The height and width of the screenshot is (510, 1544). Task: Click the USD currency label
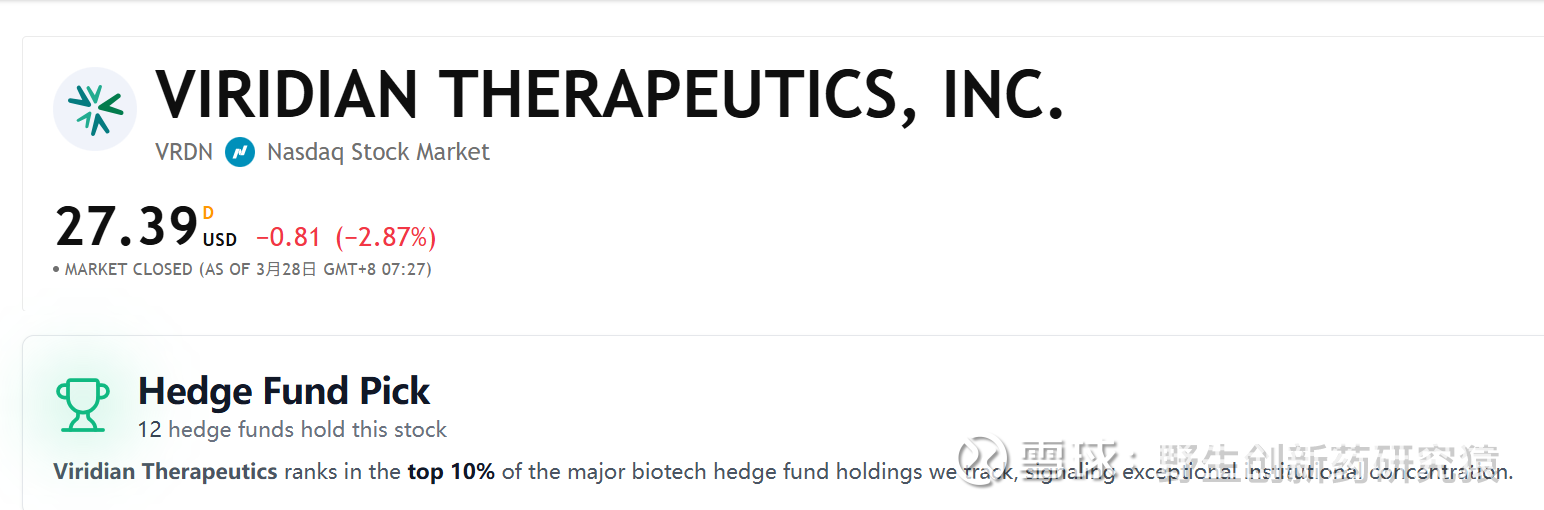(220, 240)
